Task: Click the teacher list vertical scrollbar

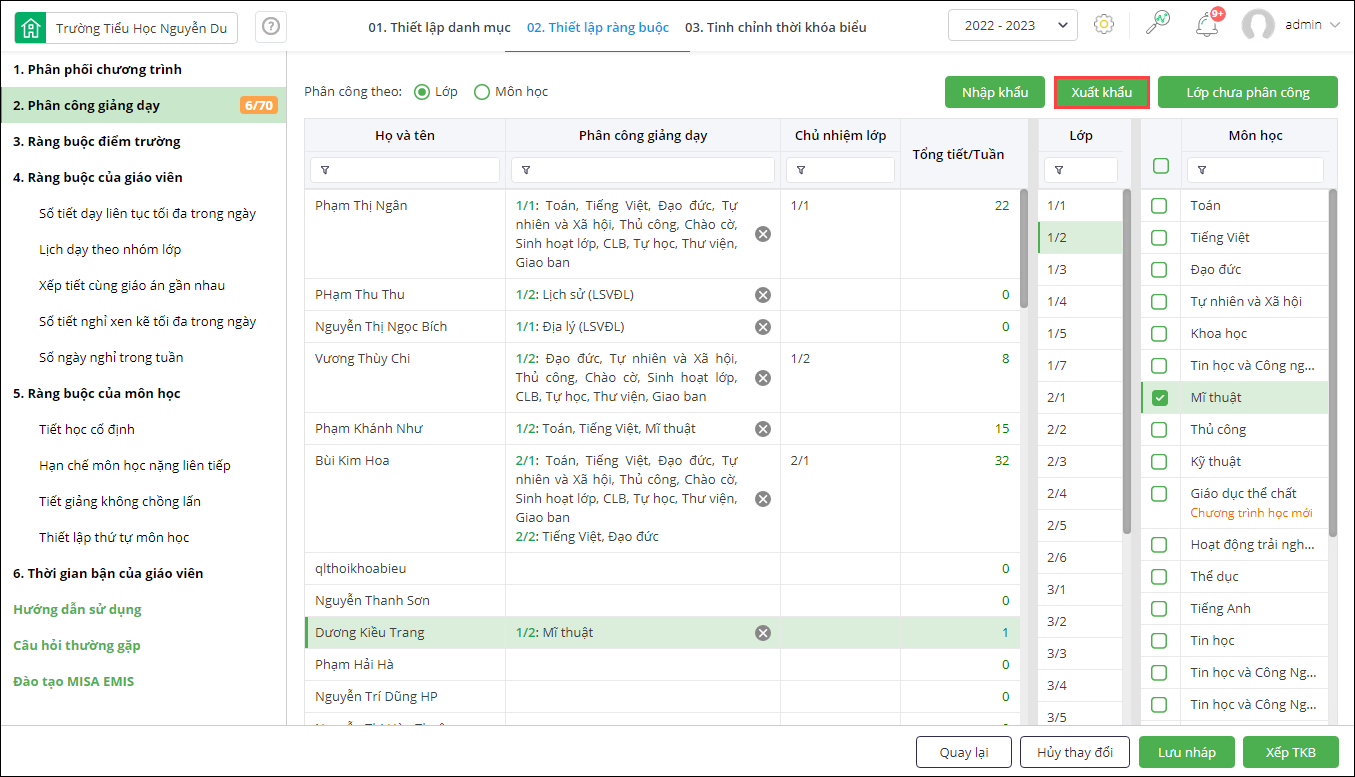Action: pyautogui.click(x=1024, y=249)
